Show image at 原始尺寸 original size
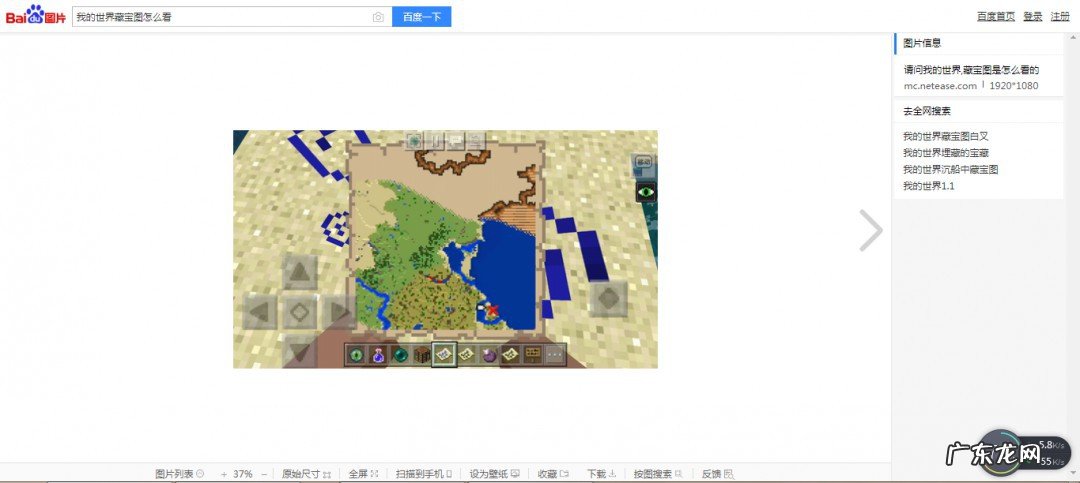The image size is (1080, 483). pyautogui.click(x=307, y=474)
